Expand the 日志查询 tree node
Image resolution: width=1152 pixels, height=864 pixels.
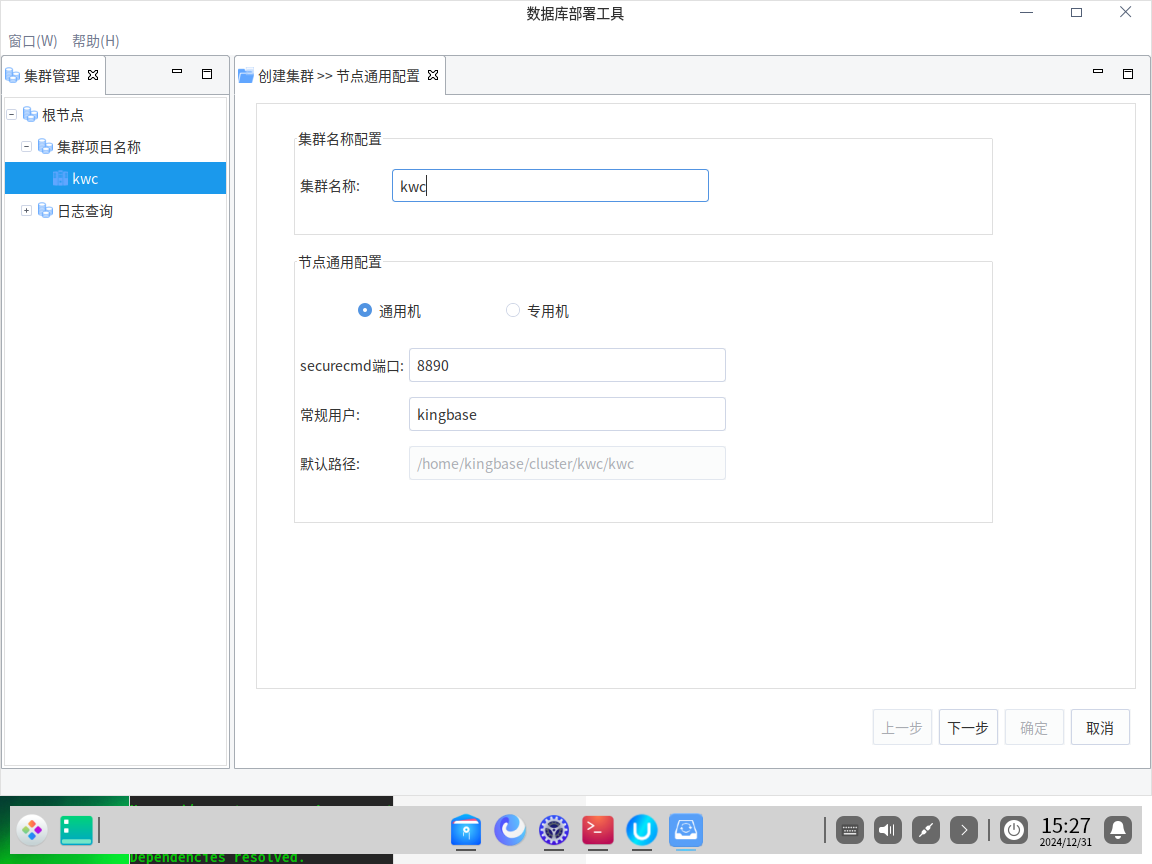tap(27, 211)
